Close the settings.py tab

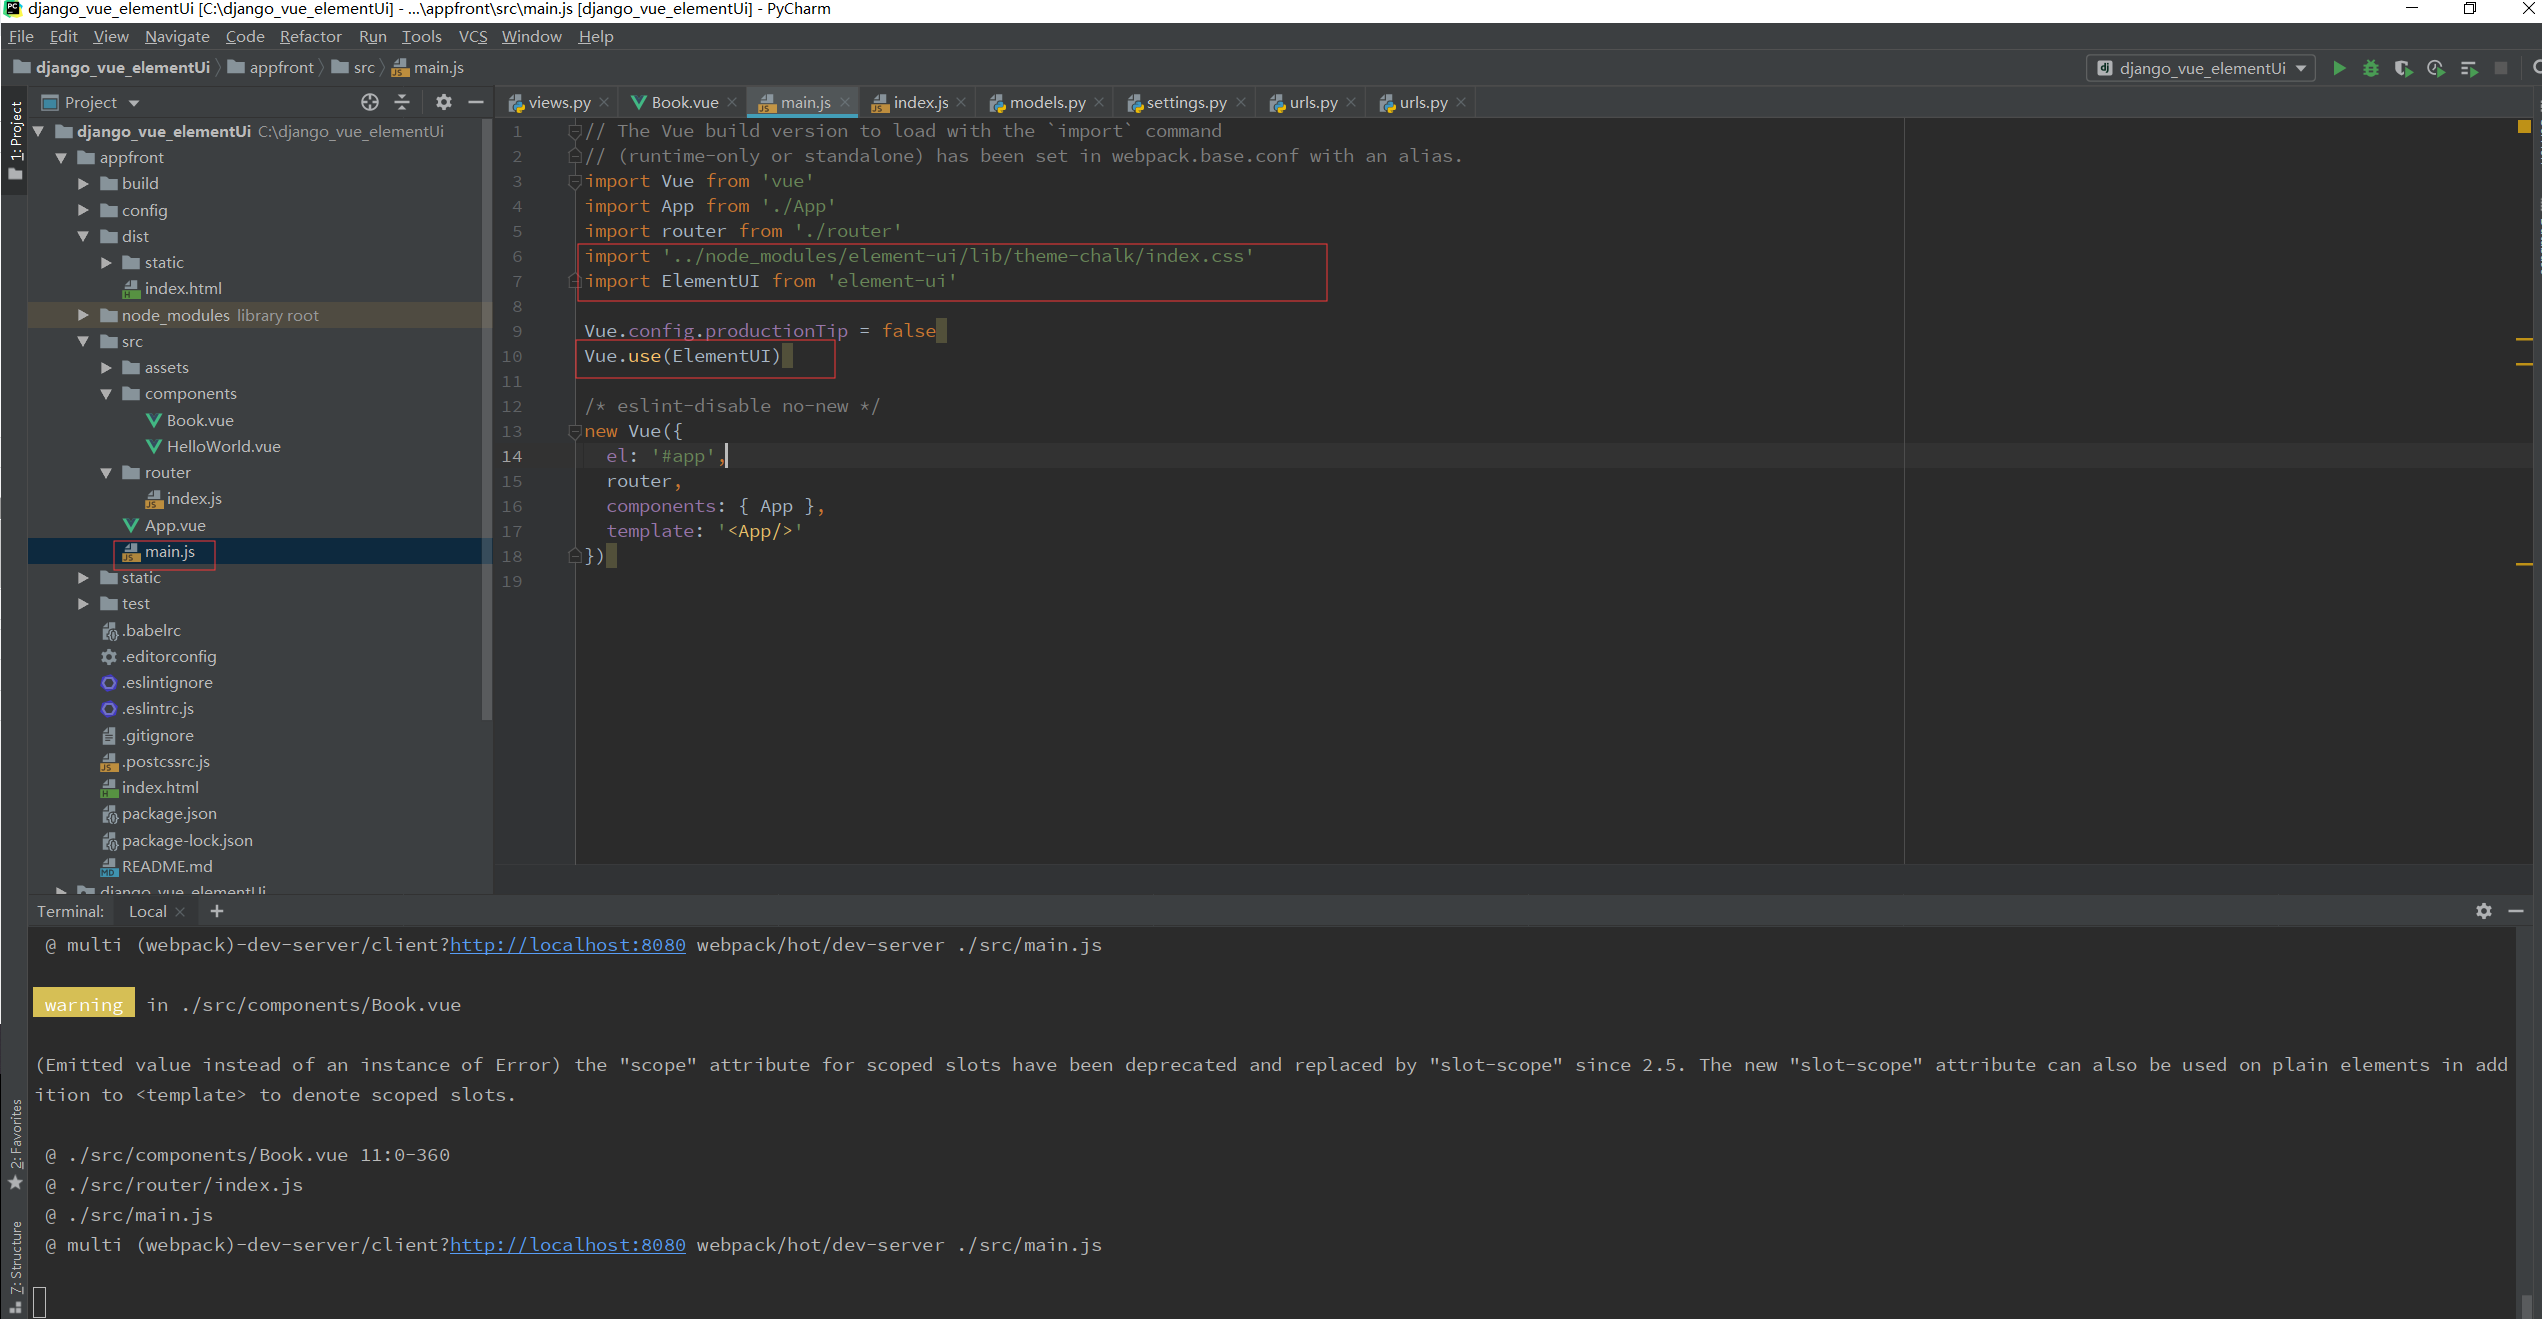(1241, 102)
